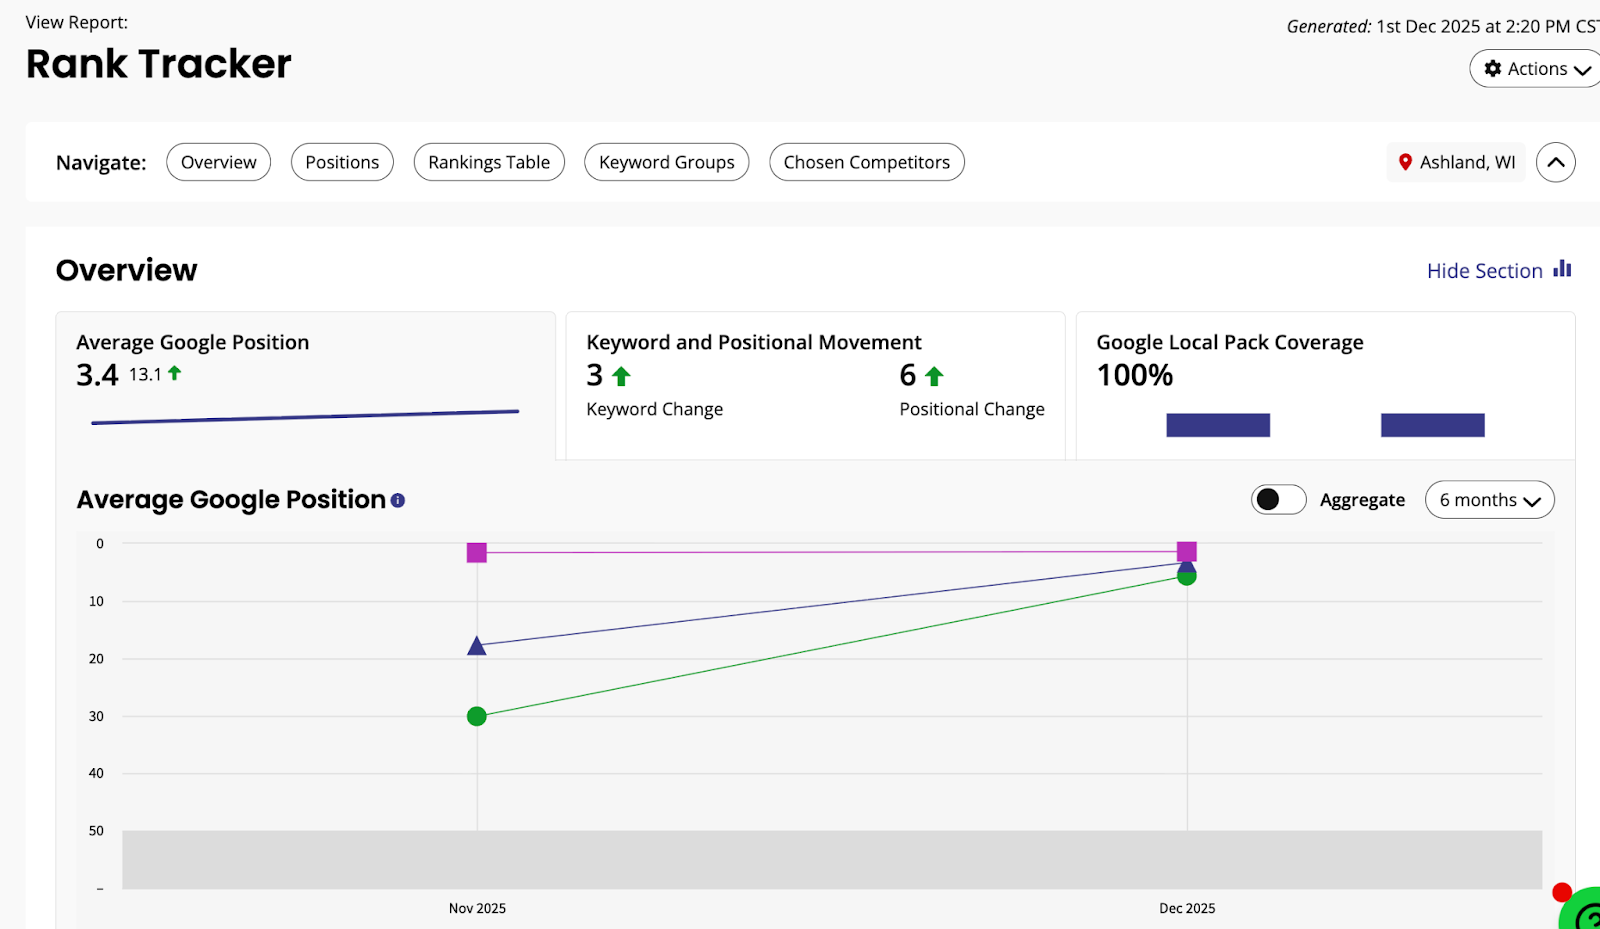Click the green circle marker at Nov 2025
The image size is (1600, 929).
point(477,716)
